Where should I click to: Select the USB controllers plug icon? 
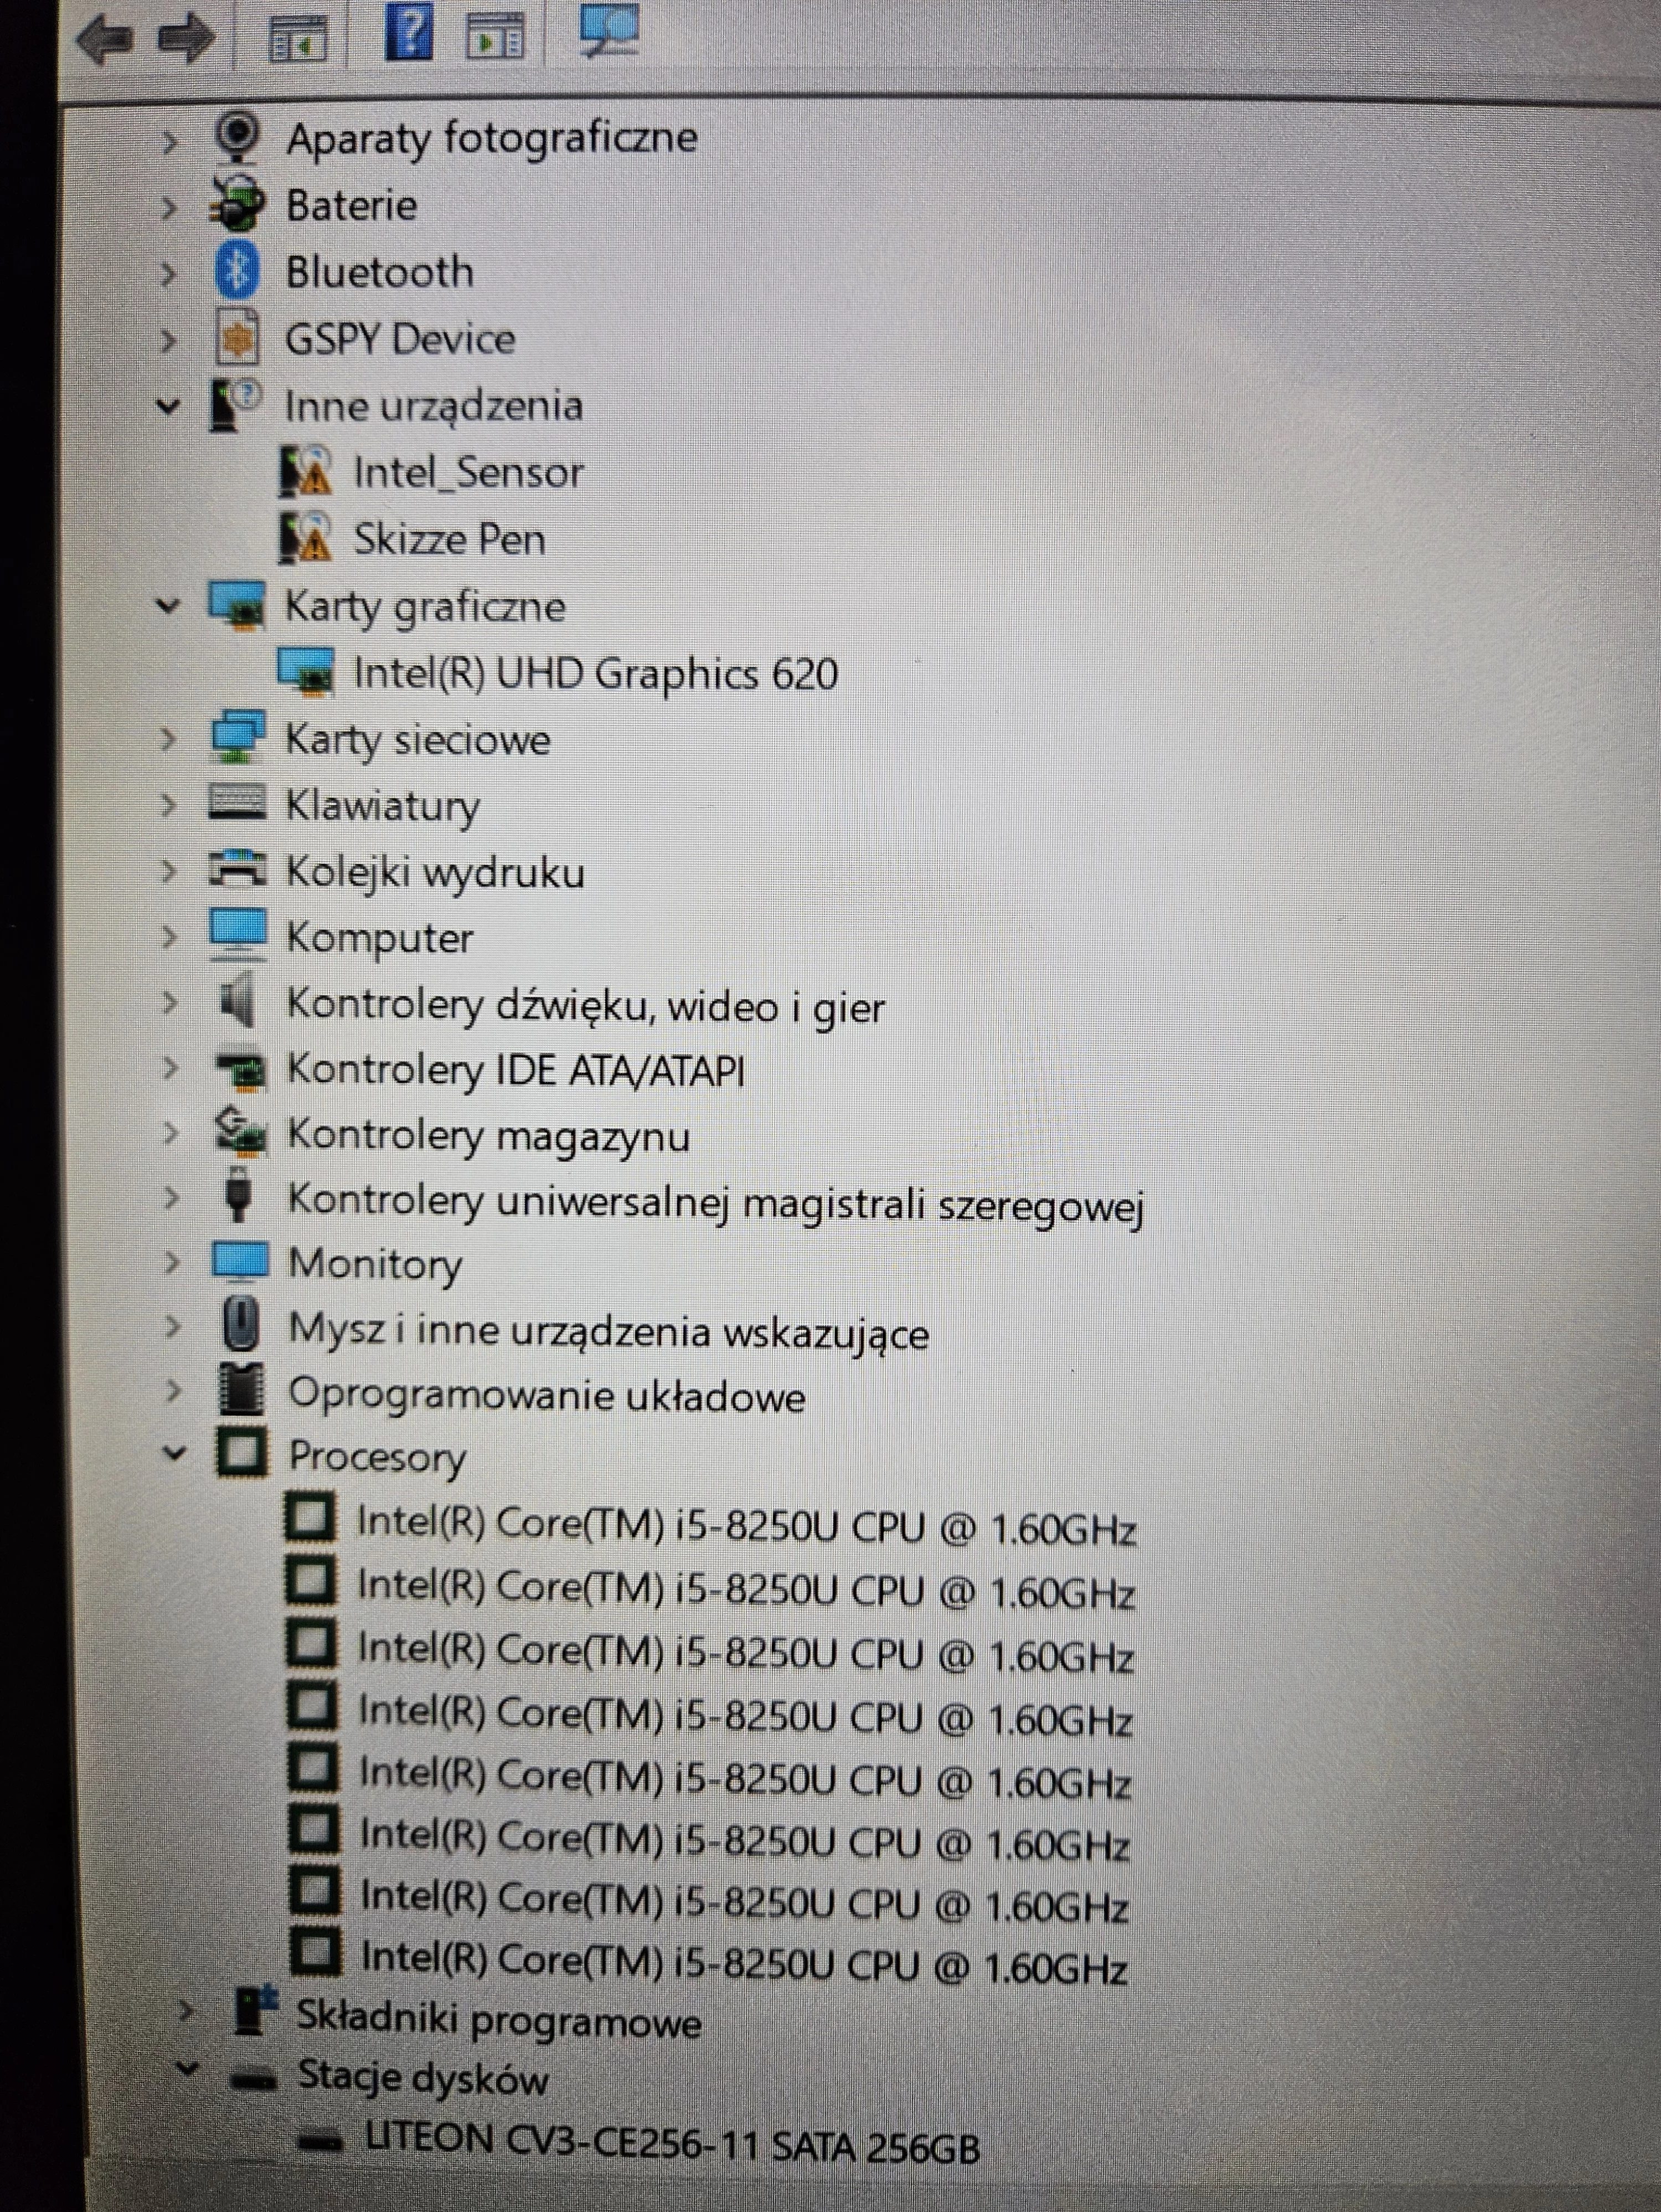click(239, 1195)
